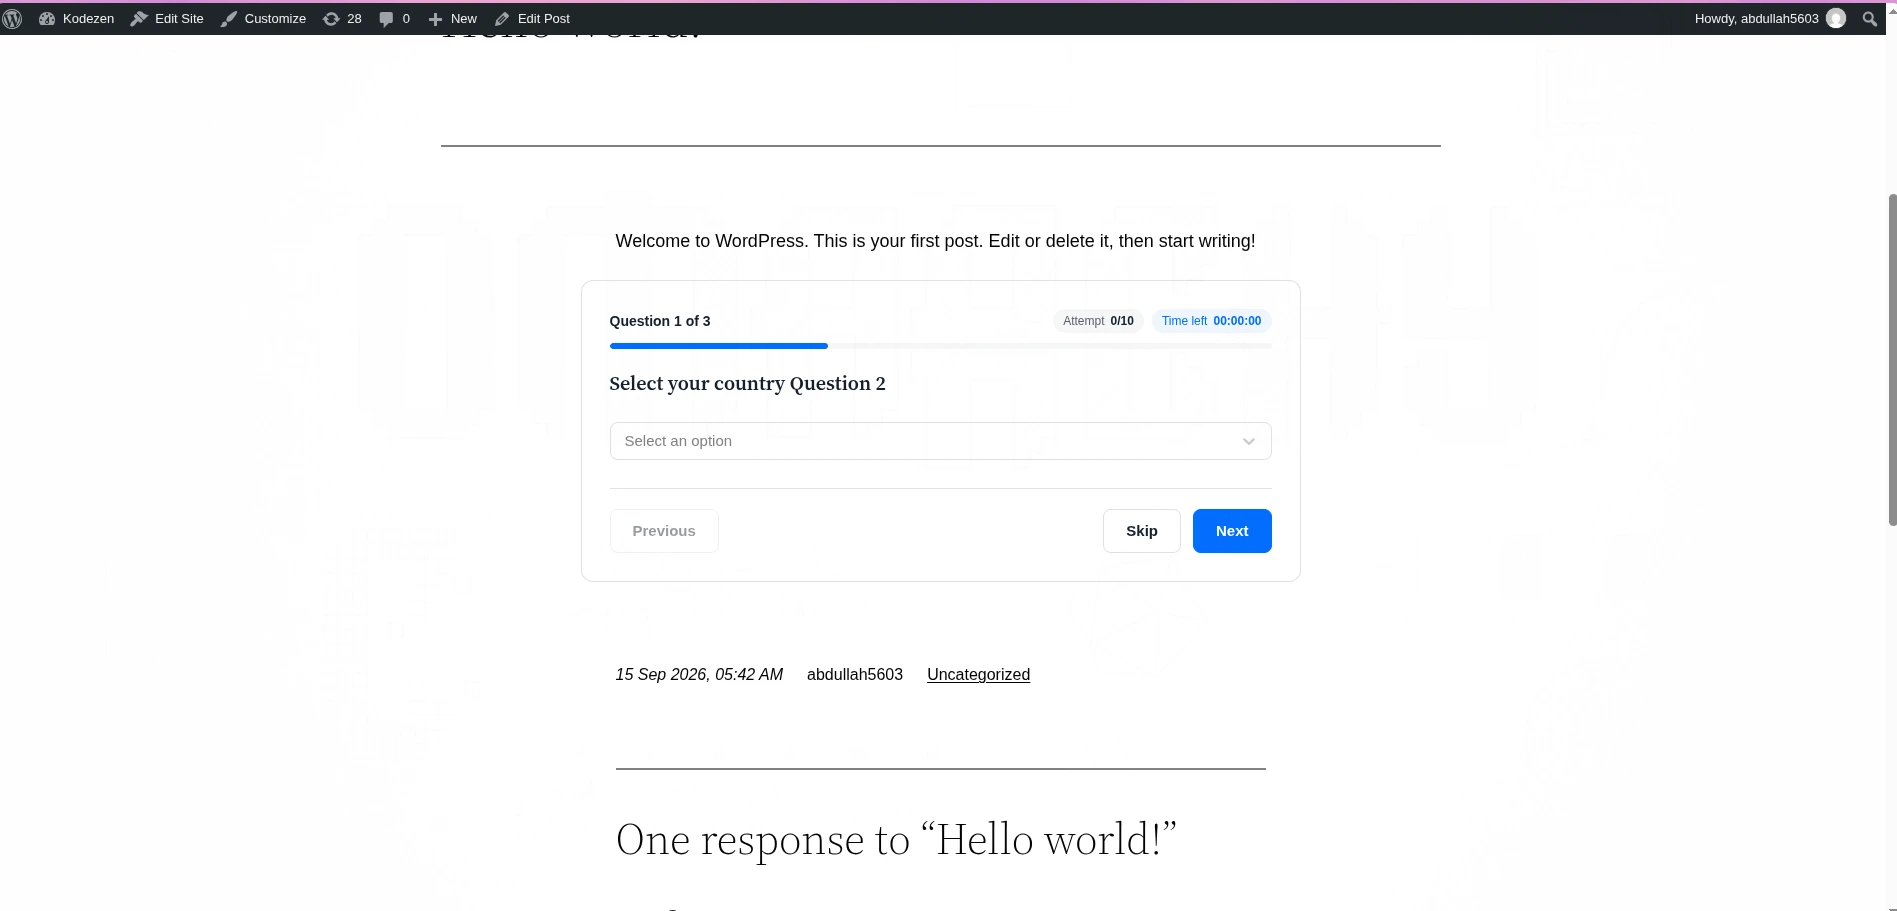The image size is (1897, 911).
Task: Click the New plus icon
Action: tap(435, 19)
